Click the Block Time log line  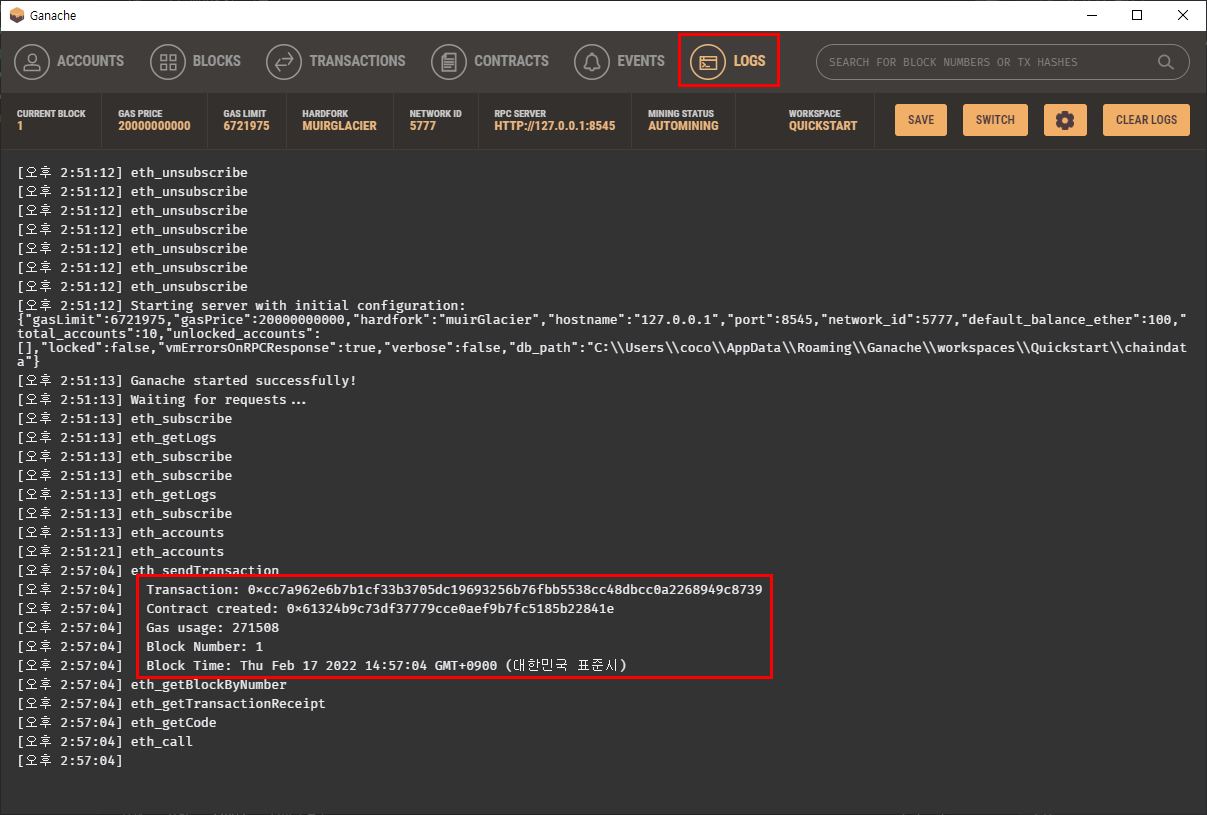coord(386,666)
